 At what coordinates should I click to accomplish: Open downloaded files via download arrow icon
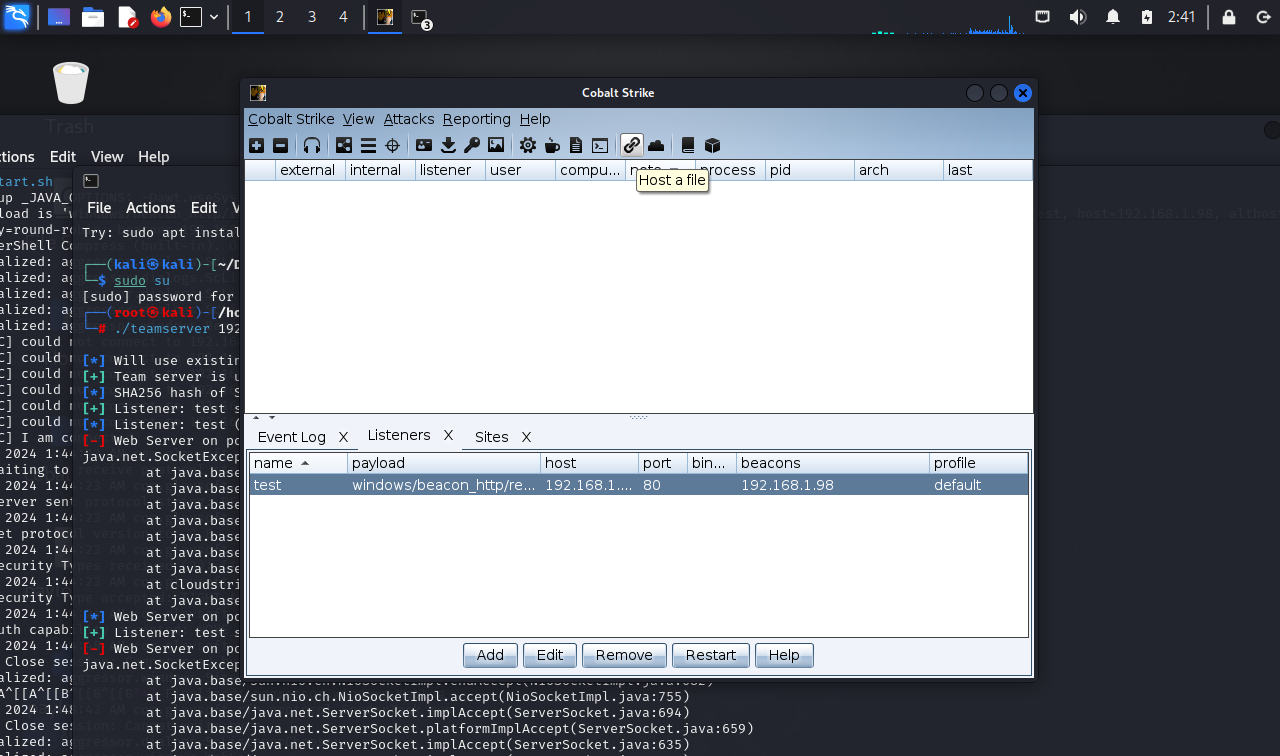[448, 146]
